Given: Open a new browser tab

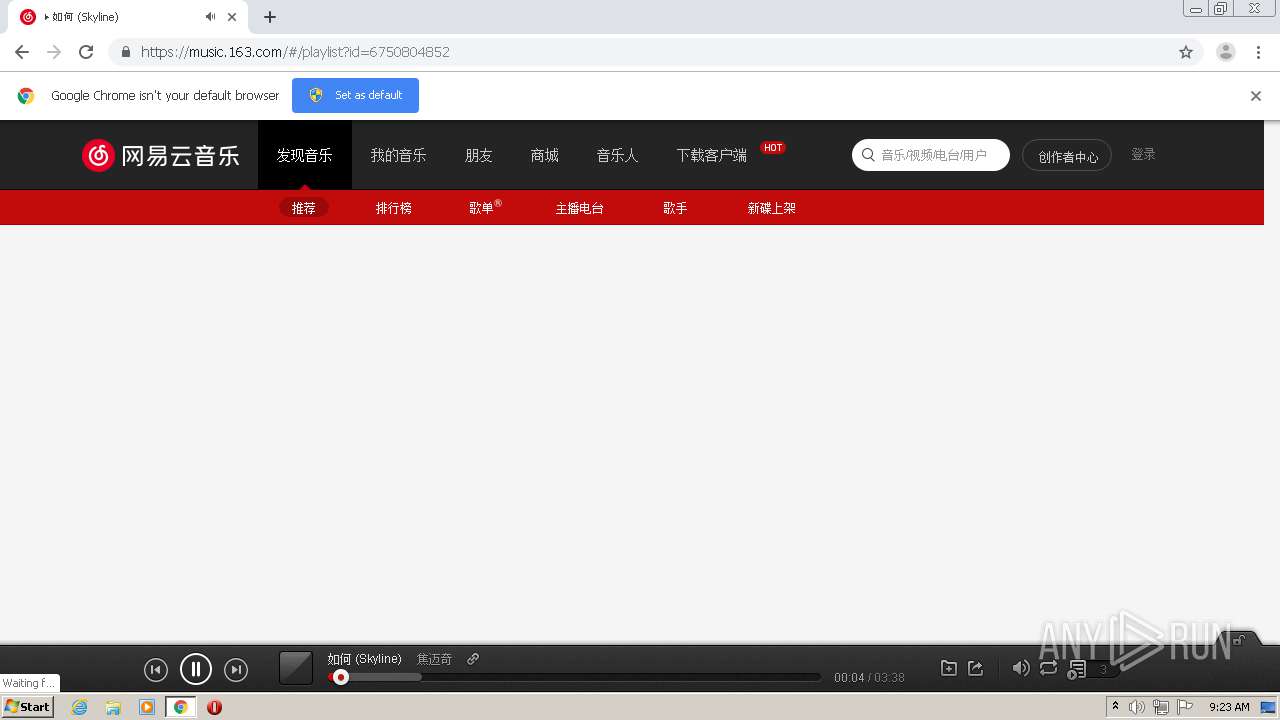Looking at the screenshot, I should pos(270,17).
